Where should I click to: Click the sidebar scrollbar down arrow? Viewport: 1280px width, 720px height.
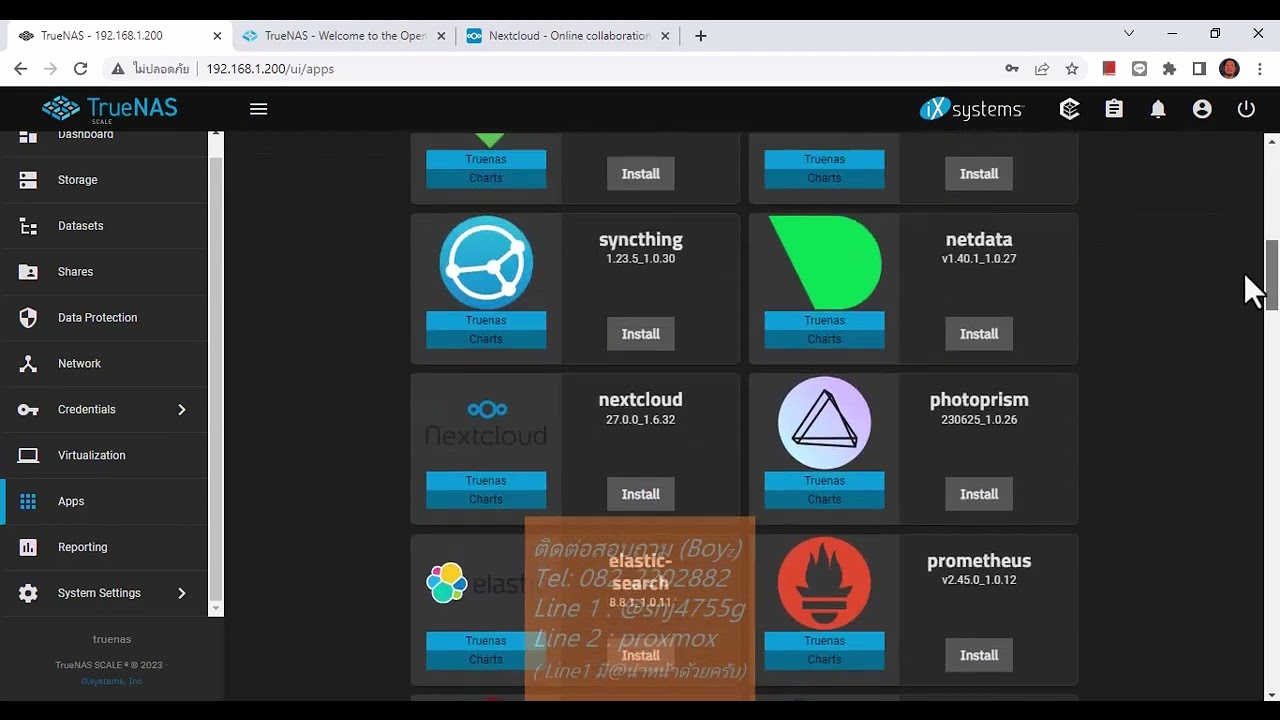216,608
